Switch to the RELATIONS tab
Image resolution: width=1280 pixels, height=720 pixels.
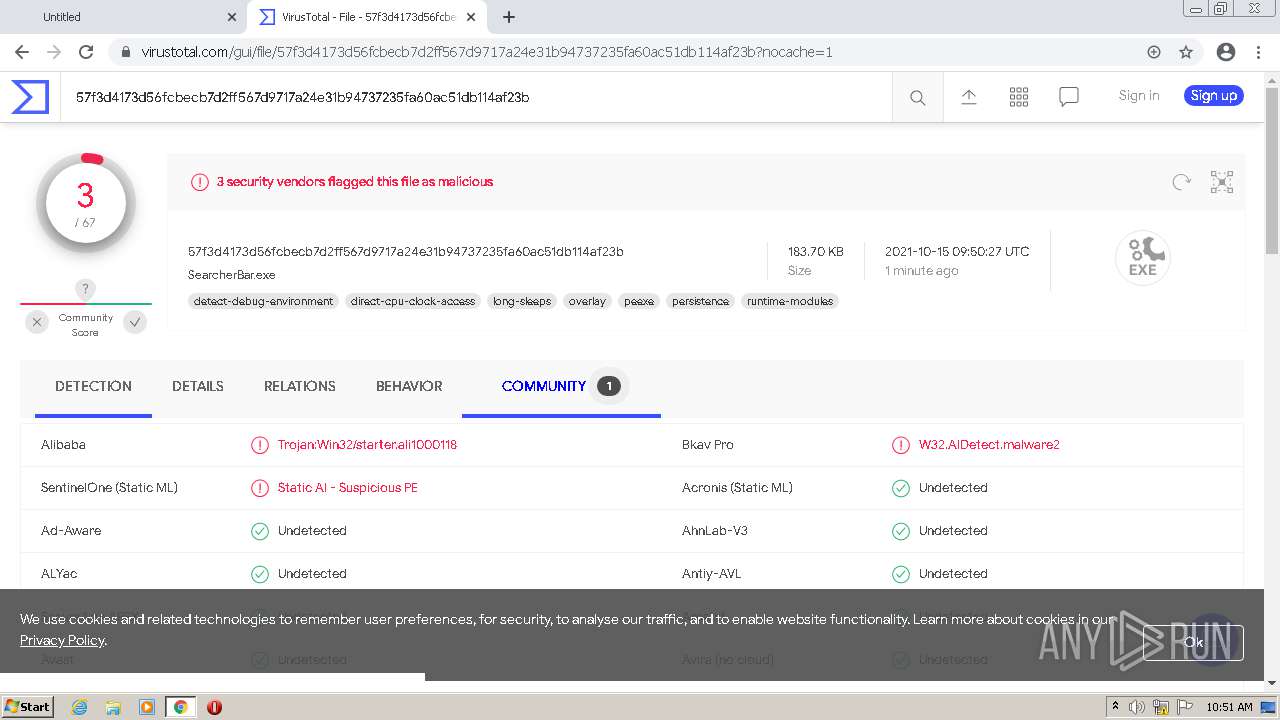pyautogui.click(x=300, y=386)
